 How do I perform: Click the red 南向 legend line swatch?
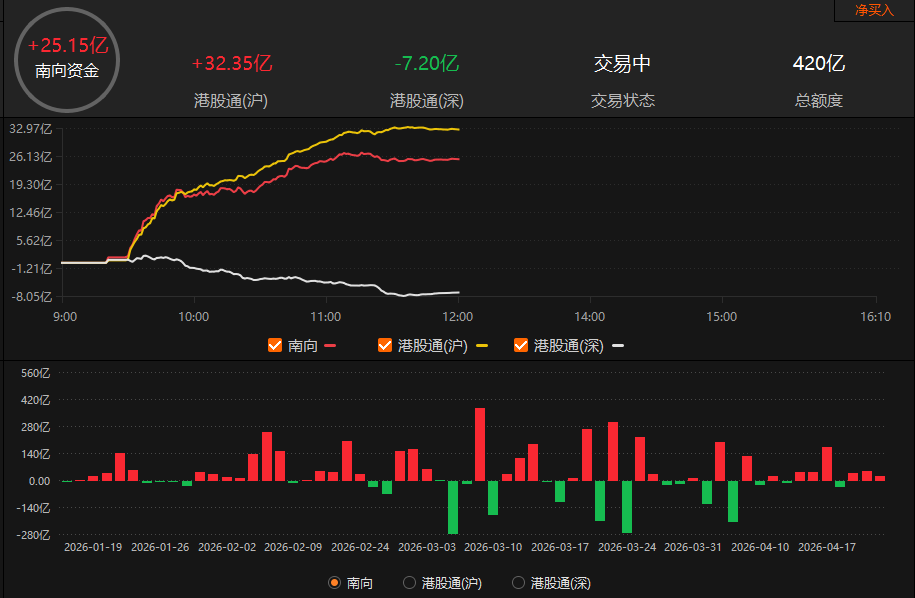[x=330, y=346]
